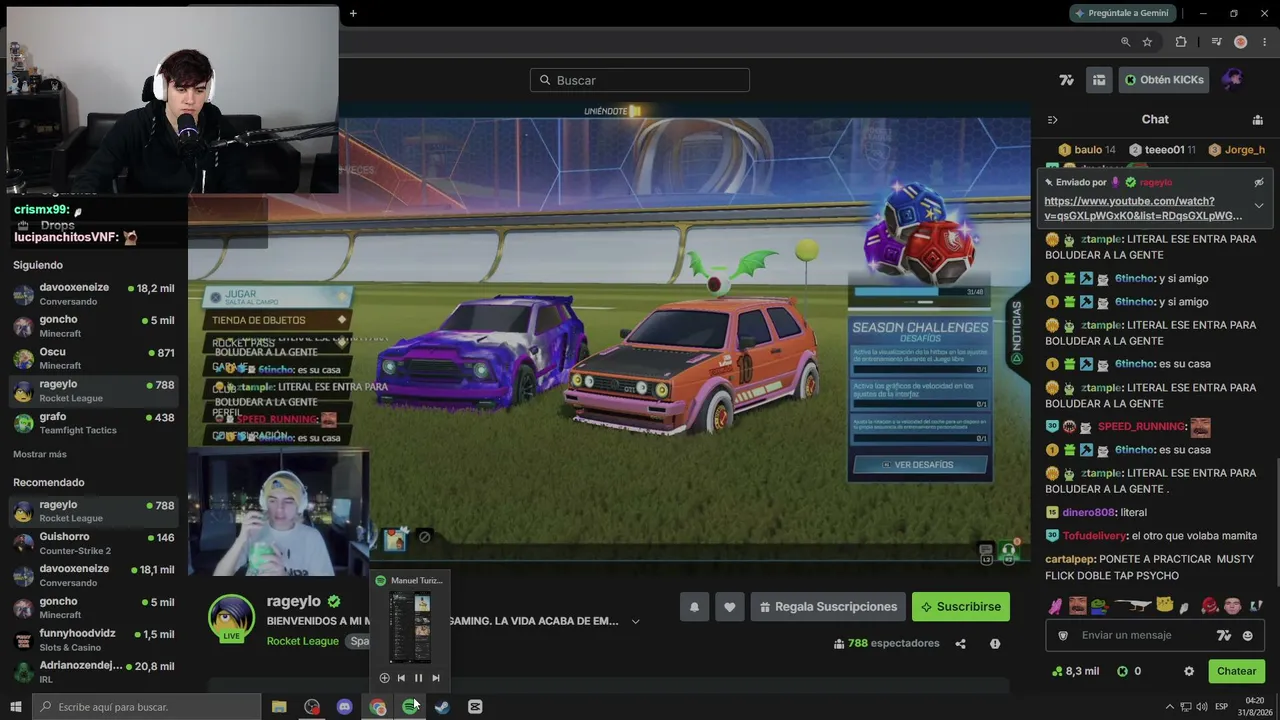Screen dimensions: 1280x720
Task: Click the Suscribirse button
Action: coord(961,607)
